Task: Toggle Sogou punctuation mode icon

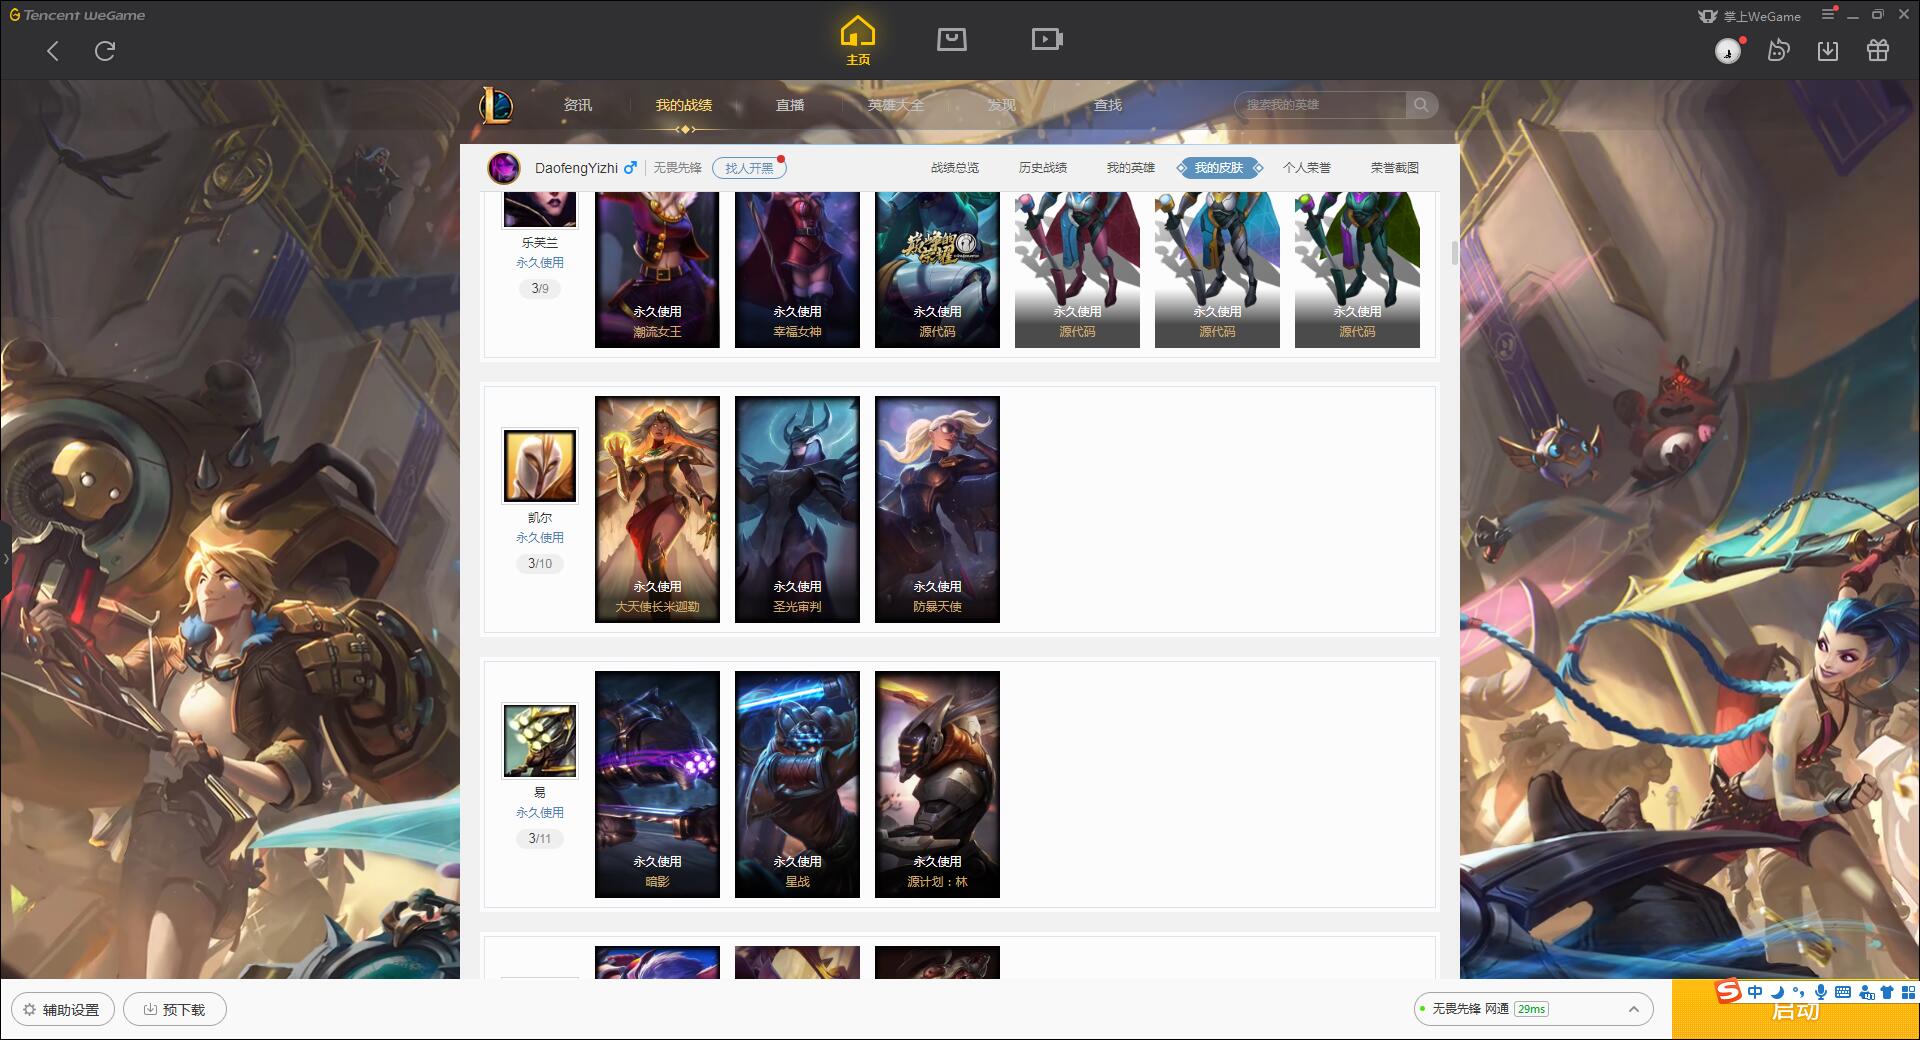Action: click(1799, 992)
